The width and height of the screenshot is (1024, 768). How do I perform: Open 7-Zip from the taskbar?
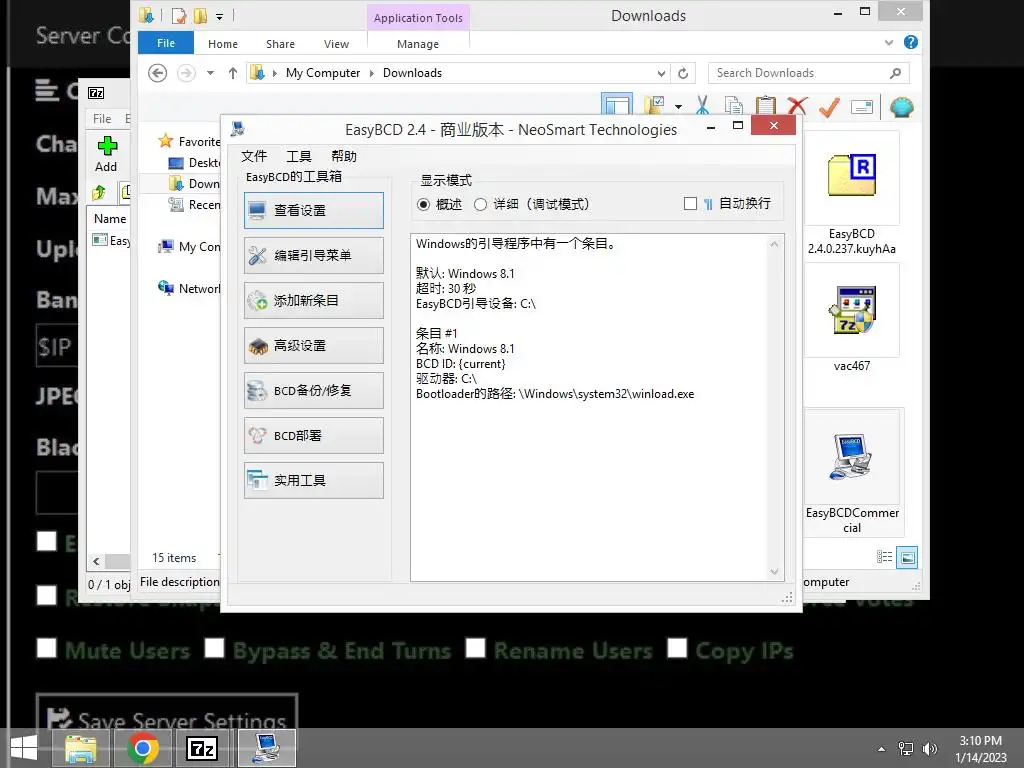pos(201,748)
